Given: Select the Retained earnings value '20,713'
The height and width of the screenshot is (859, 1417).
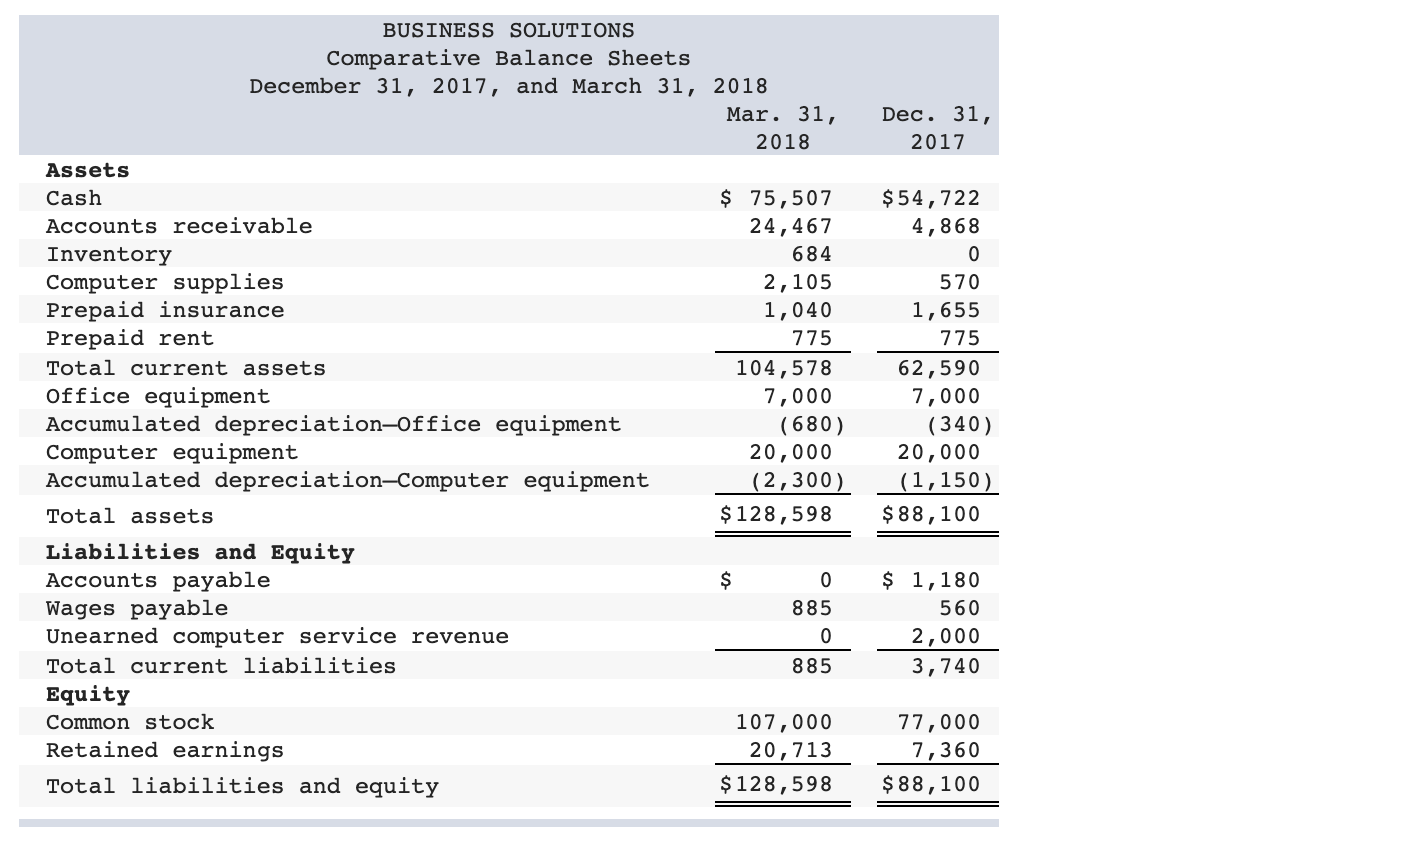Looking at the screenshot, I should click(791, 750).
